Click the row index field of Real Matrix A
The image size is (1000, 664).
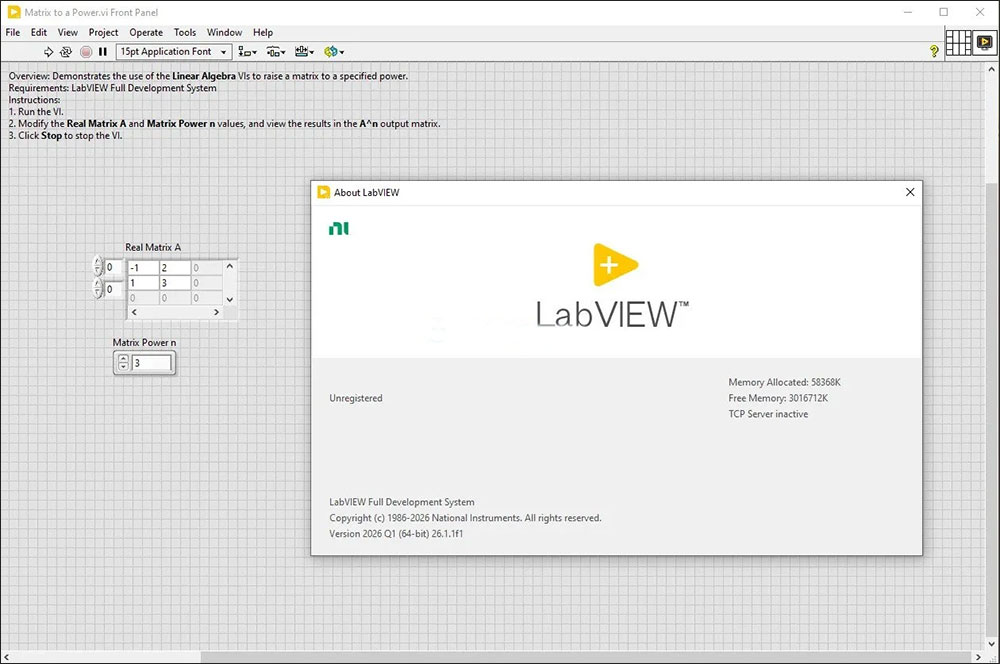pos(114,267)
